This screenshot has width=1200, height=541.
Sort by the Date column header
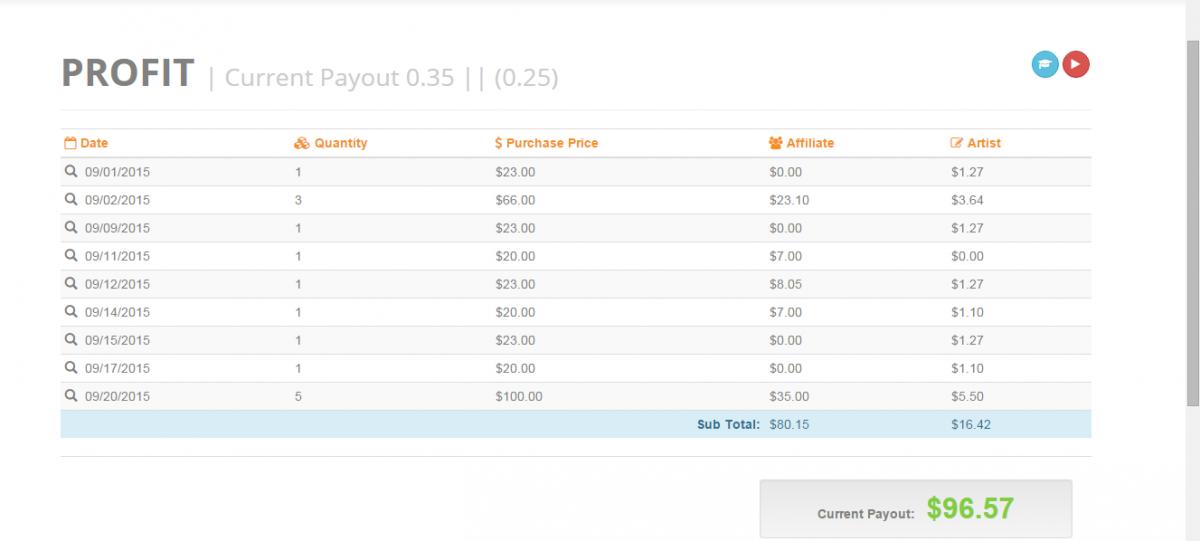94,143
